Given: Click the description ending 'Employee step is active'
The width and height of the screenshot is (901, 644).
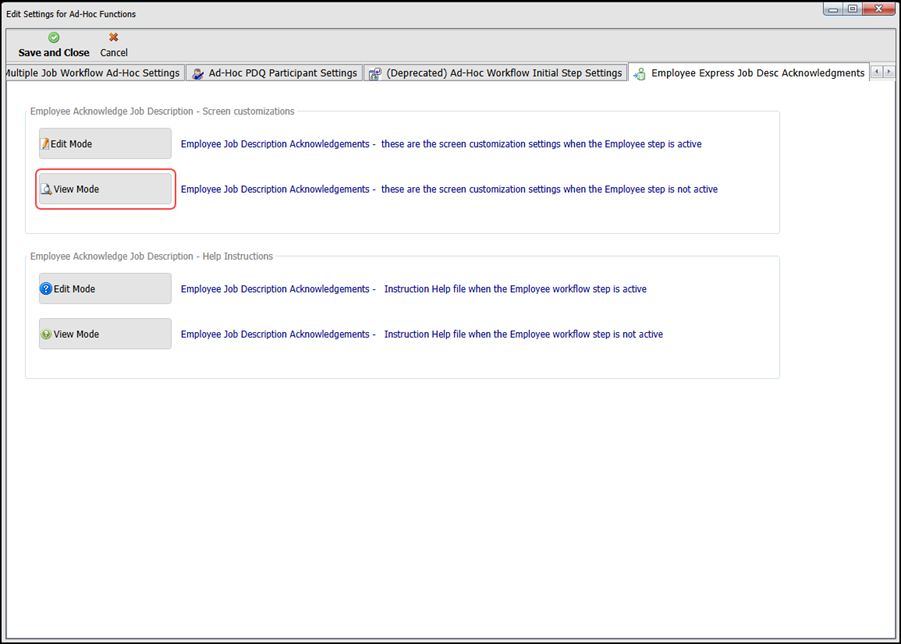Looking at the screenshot, I should coord(441,144).
